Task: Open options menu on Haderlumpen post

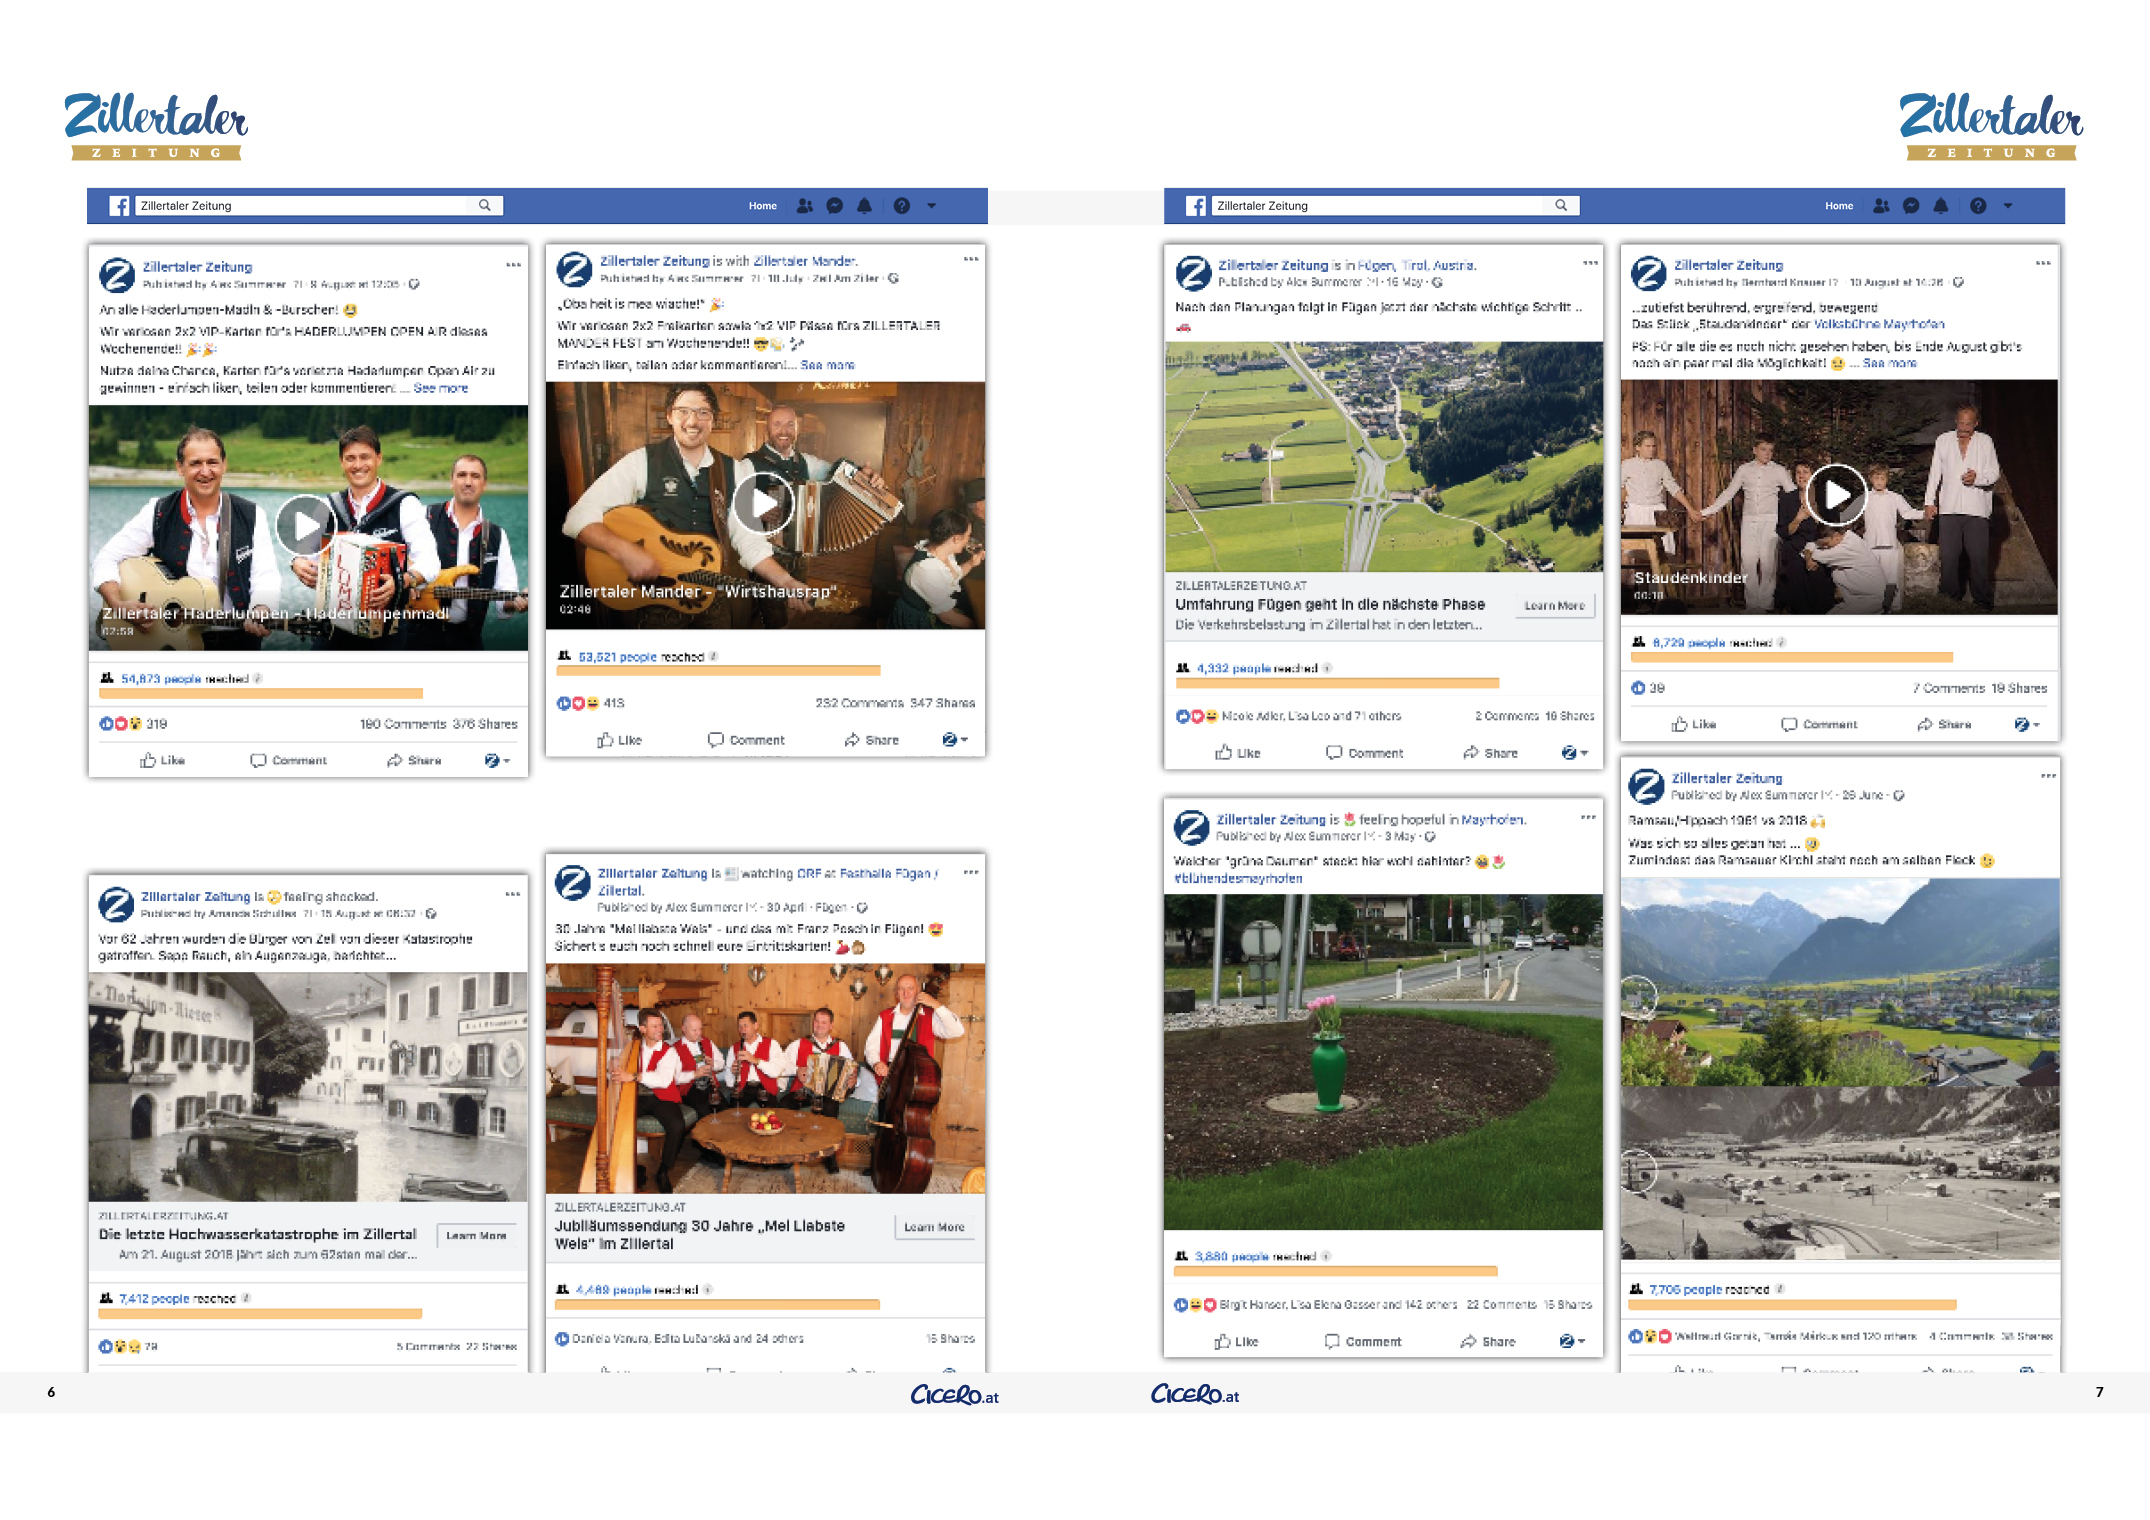Action: (x=513, y=265)
